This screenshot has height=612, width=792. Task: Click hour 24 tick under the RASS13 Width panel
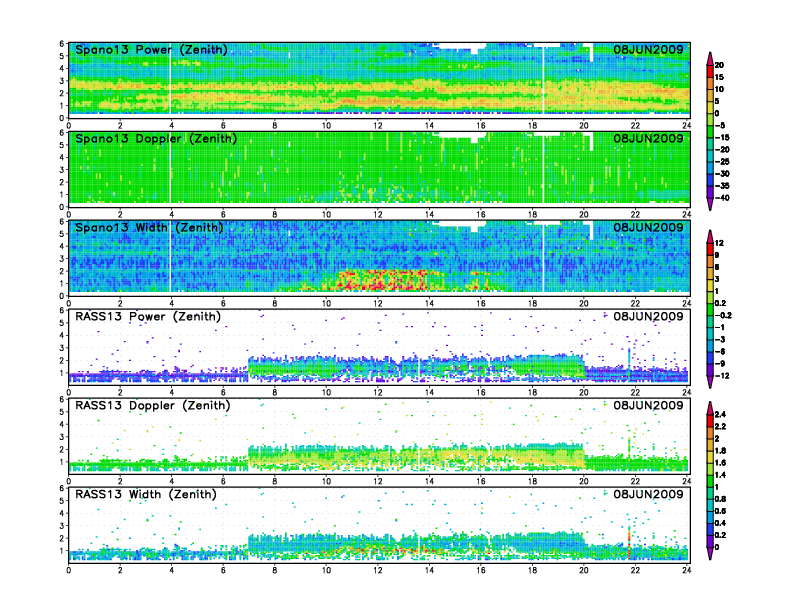click(x=687, y=570)
